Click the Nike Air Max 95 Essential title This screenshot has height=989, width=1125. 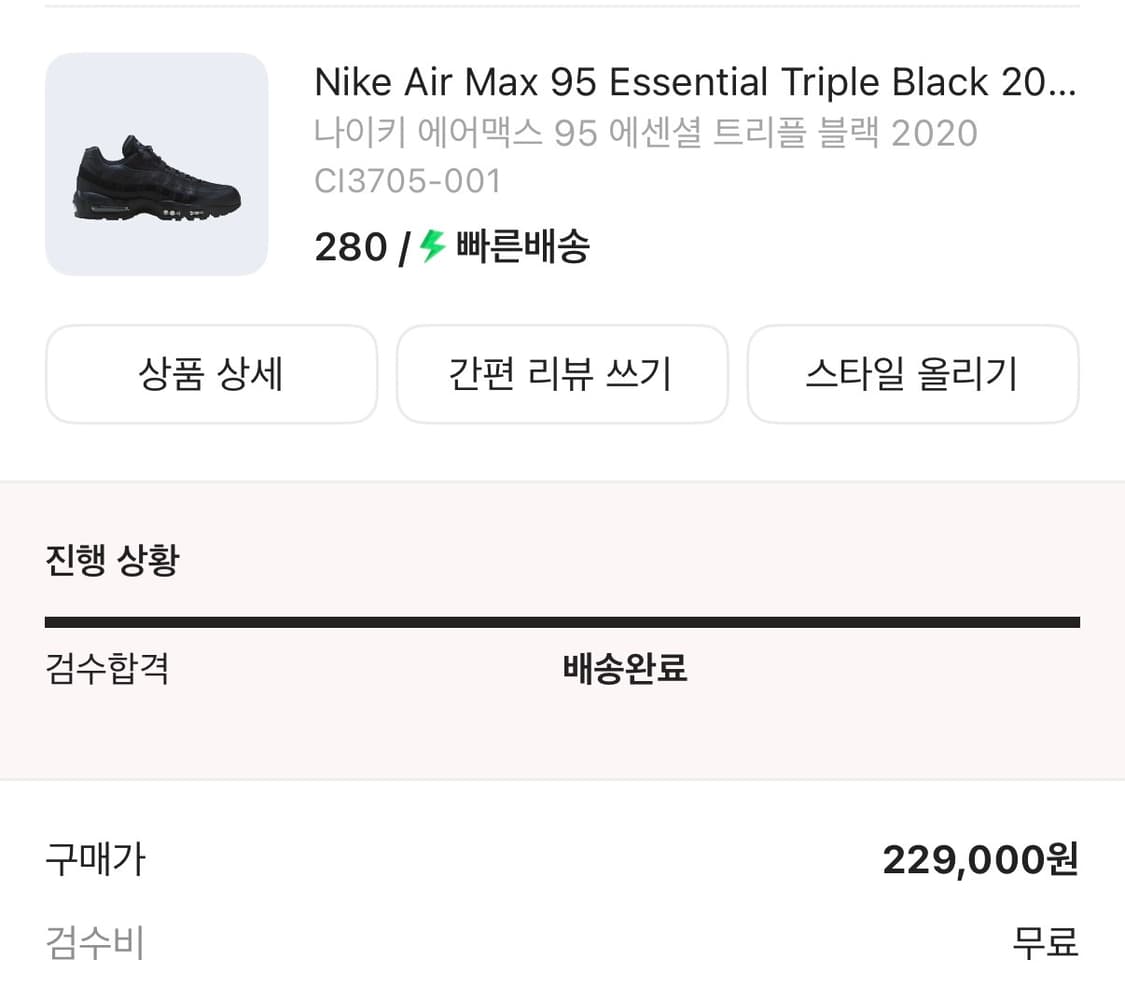click(694, 82)
